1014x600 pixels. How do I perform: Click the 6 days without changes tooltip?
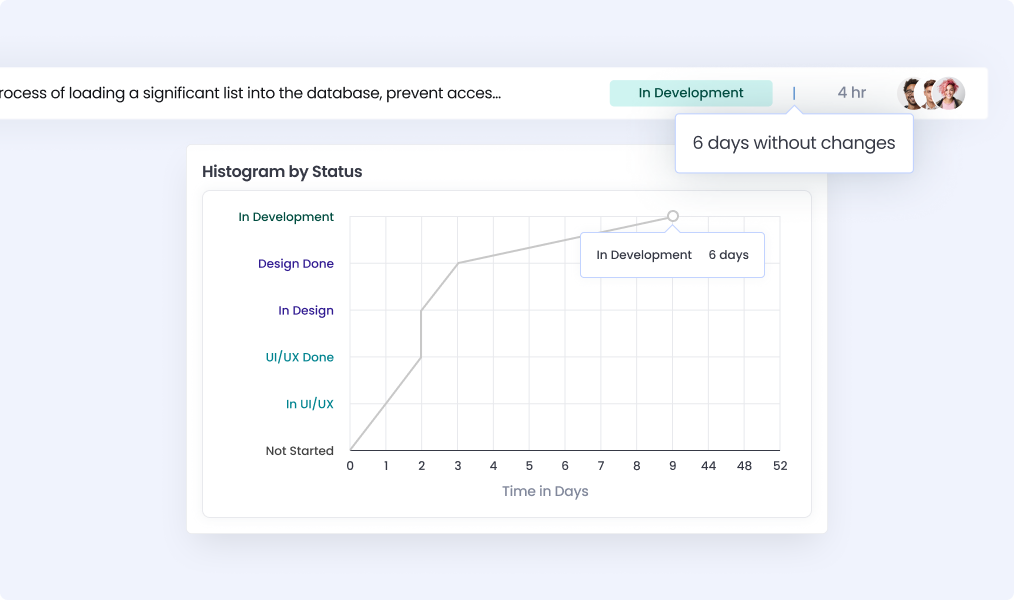[794, 143]
